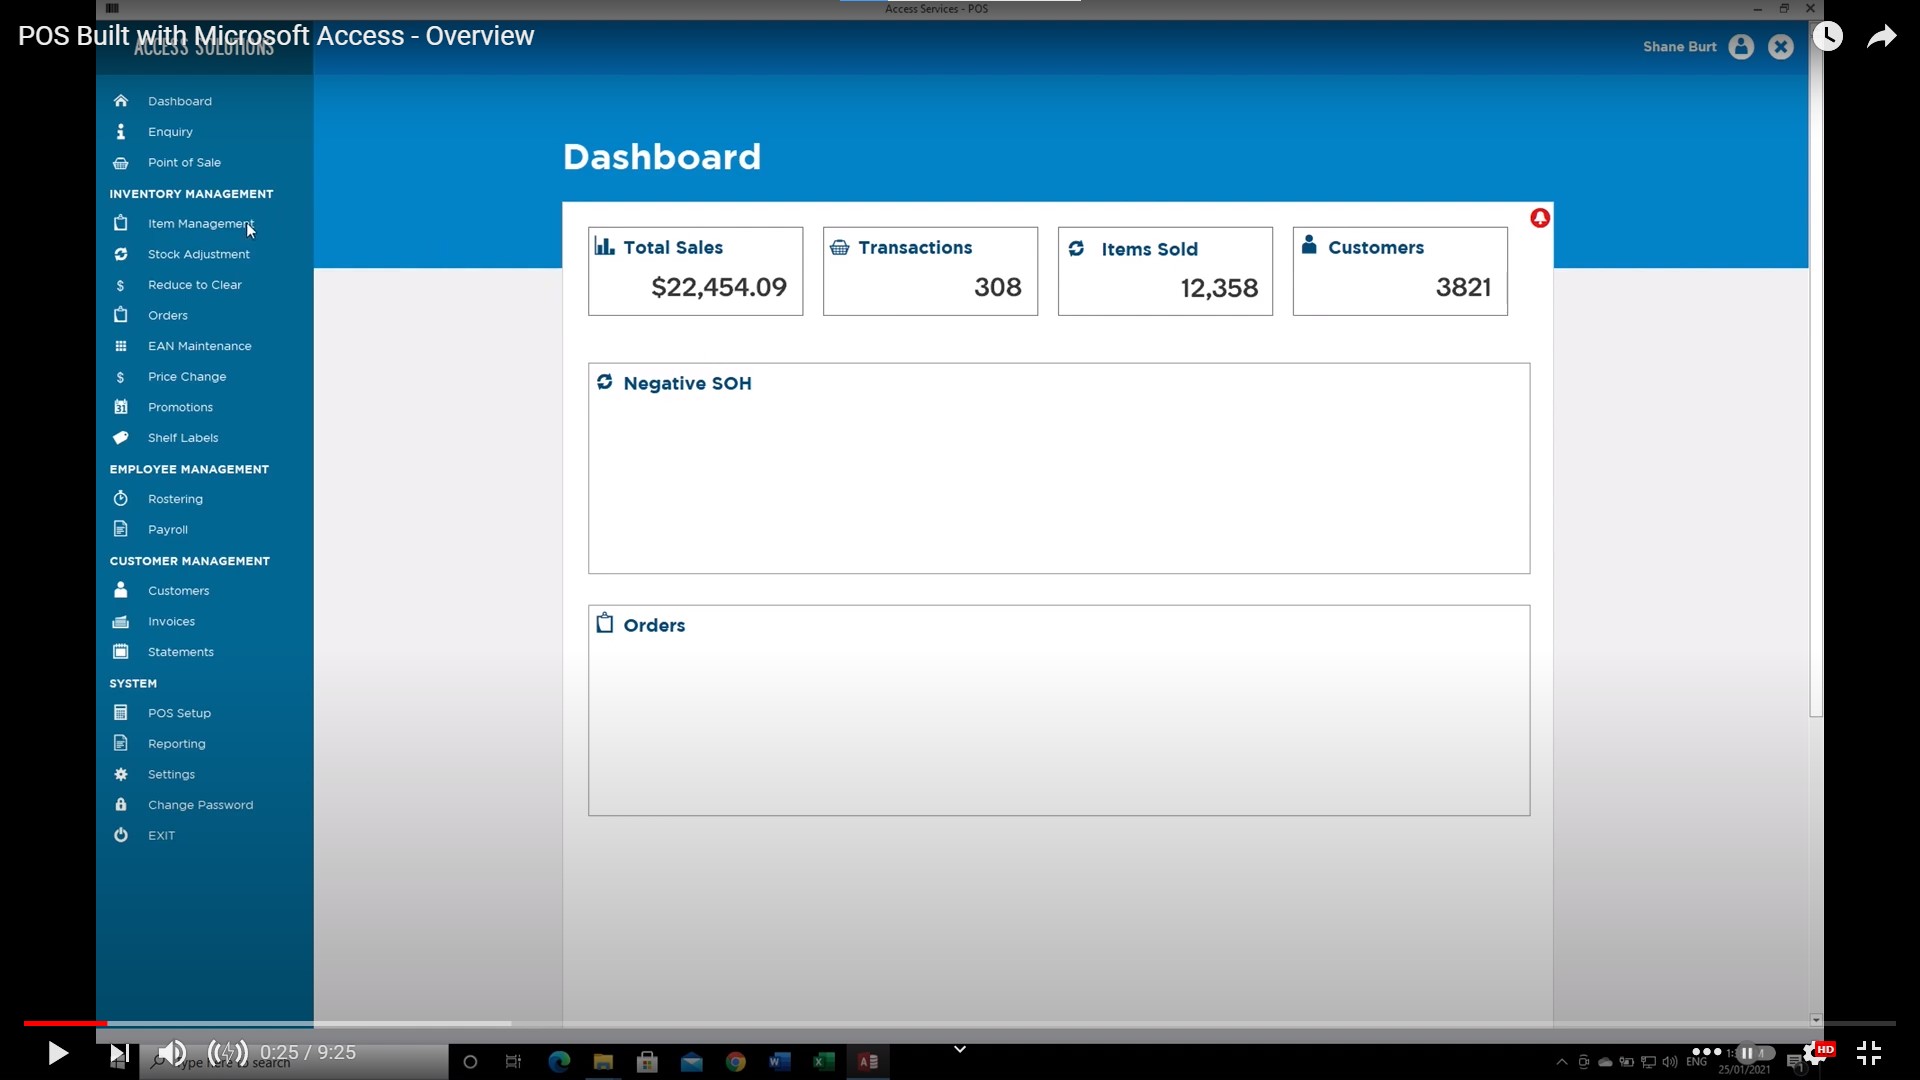1920x1080 pixels.
Task: Click the $22,454.09 sales value
Action: pyautogui.click(x=719, y=287)
